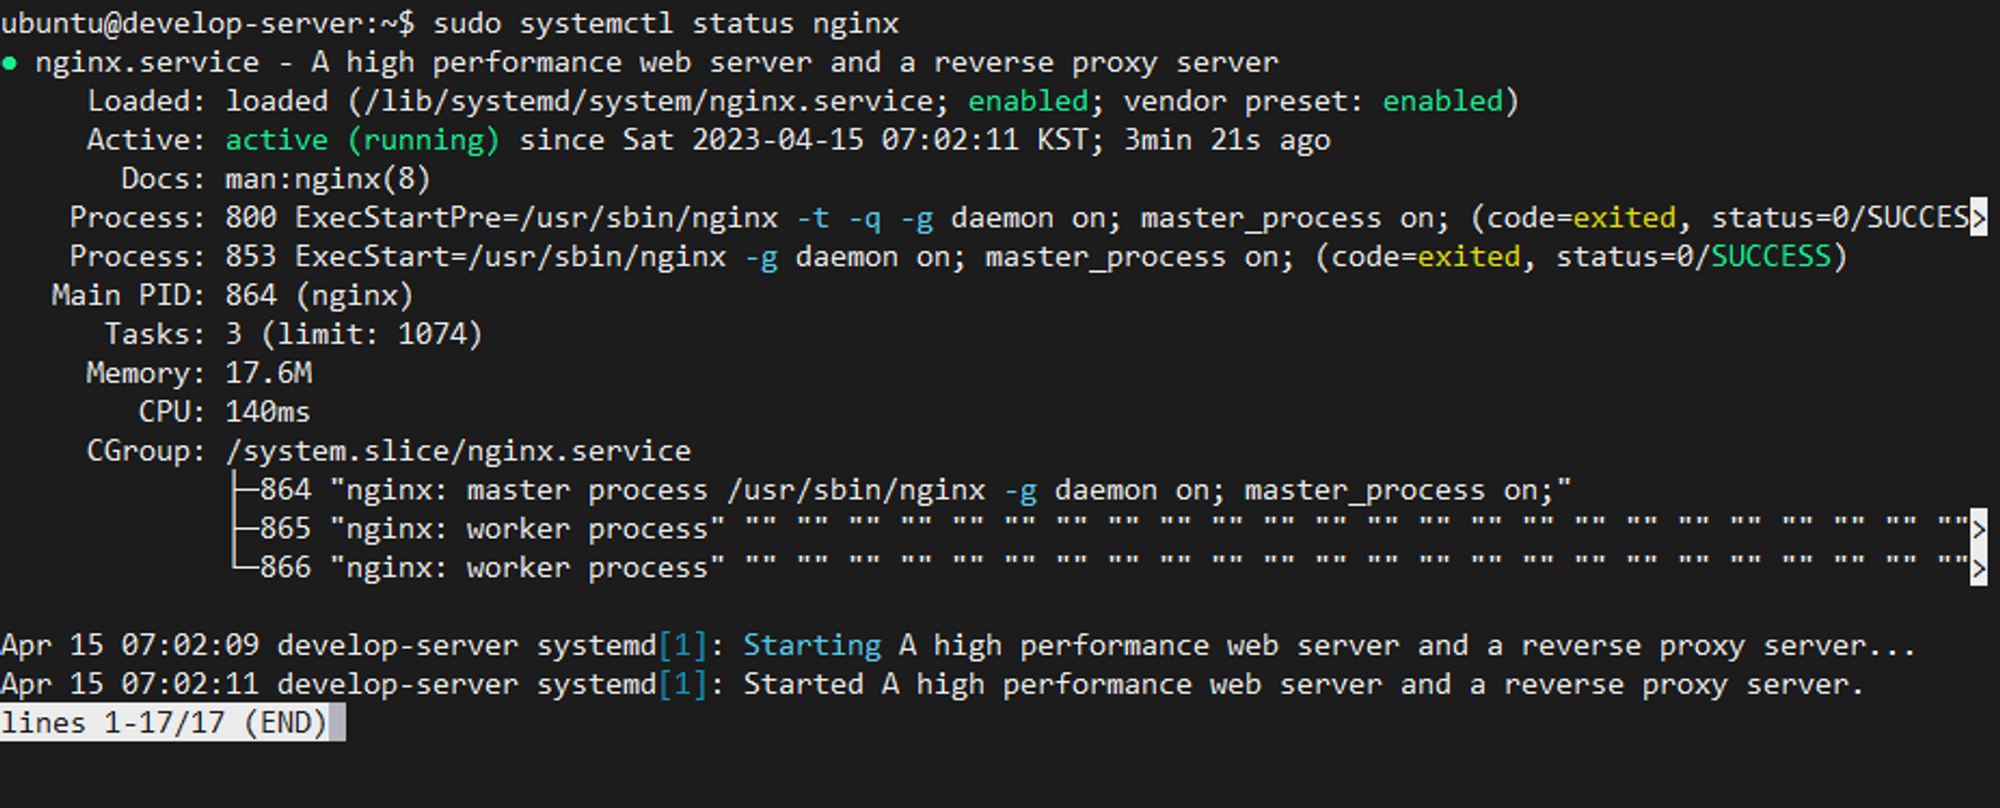Screen dimensions: 2000x808
Task: Click the green 'SUCCESS' on the ExecStart line
Action: [x=1770, y=257]
